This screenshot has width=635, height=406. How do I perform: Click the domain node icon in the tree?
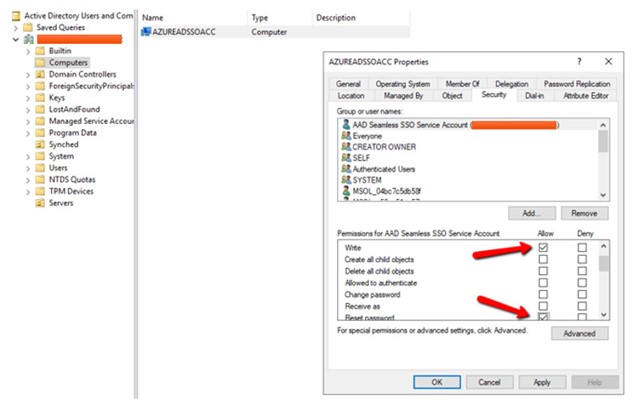click(29, 39)
